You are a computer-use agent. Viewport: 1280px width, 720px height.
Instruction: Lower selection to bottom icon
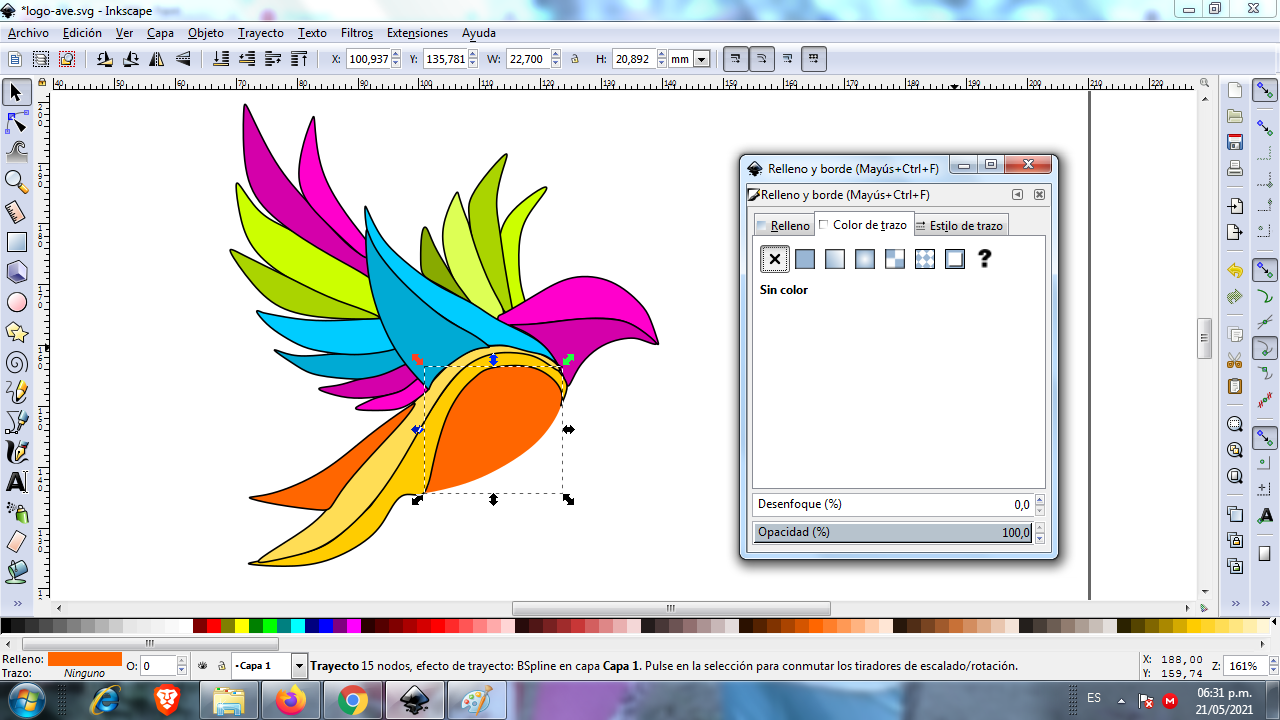[221, 59]
